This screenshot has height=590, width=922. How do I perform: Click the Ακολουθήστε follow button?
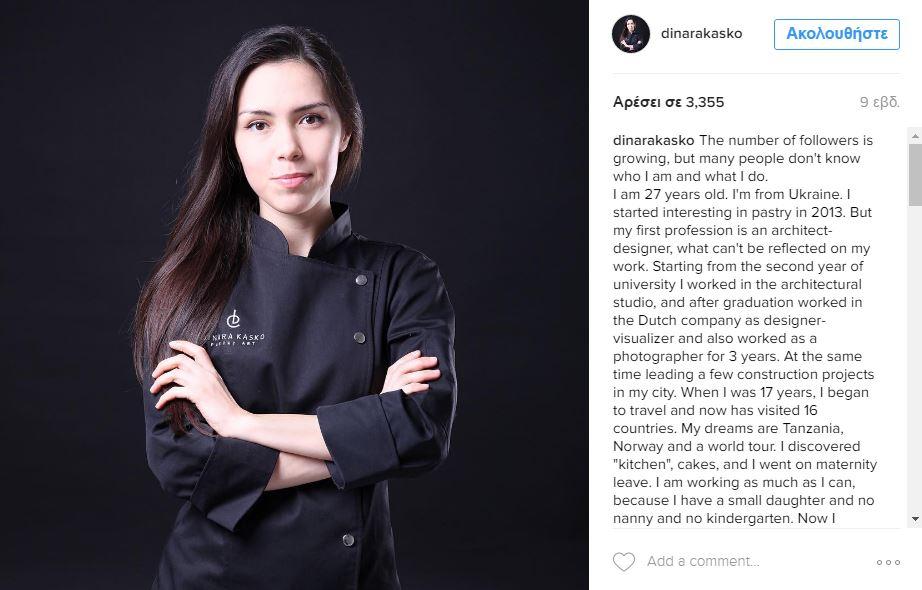coord(837,34)
